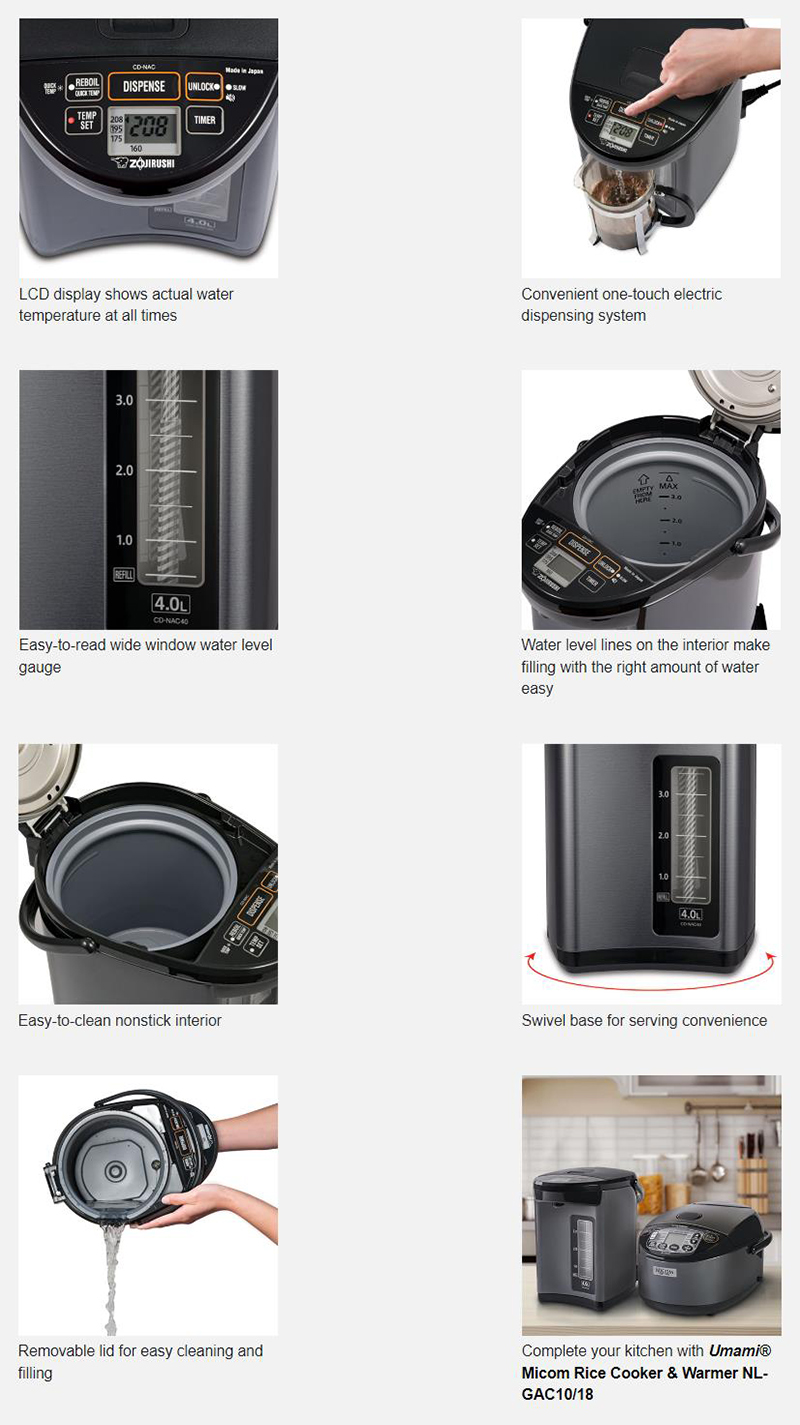Viewport: 800px width, 1425px height.
Task: Click the TIMER button in the first image
Action: point(205,120)
